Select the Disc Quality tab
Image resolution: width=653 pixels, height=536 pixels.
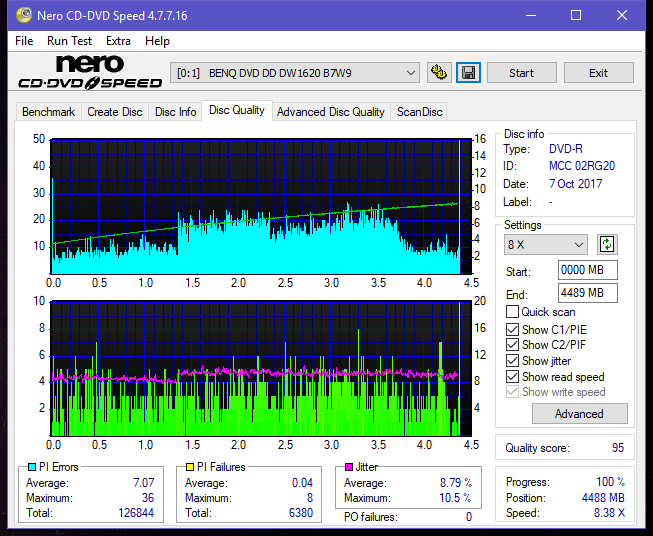pyautogui.click(x=237, y=110)
